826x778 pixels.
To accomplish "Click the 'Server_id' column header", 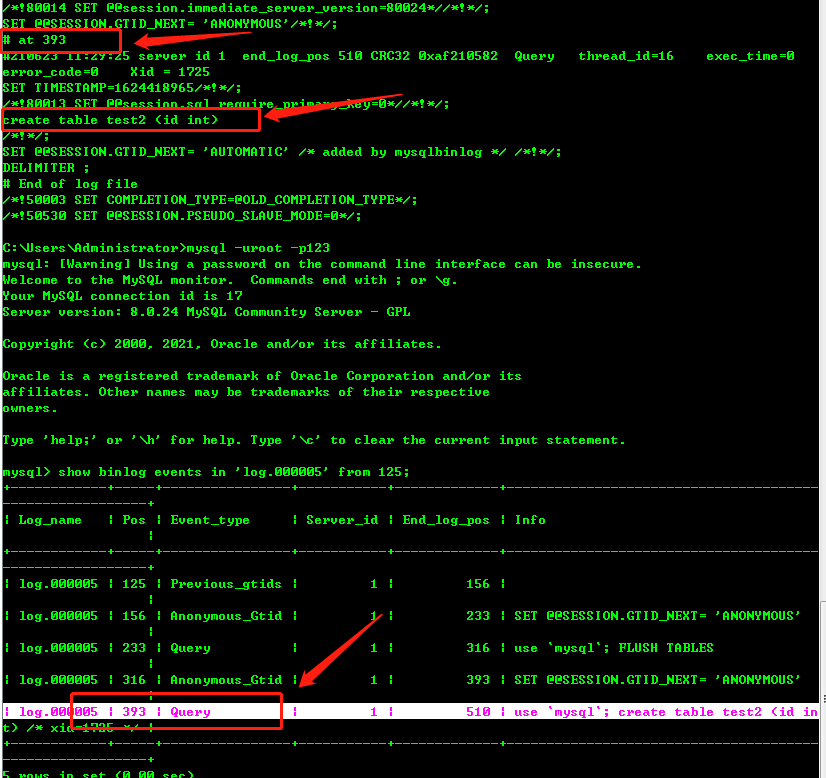I will [x=342, y=520].
